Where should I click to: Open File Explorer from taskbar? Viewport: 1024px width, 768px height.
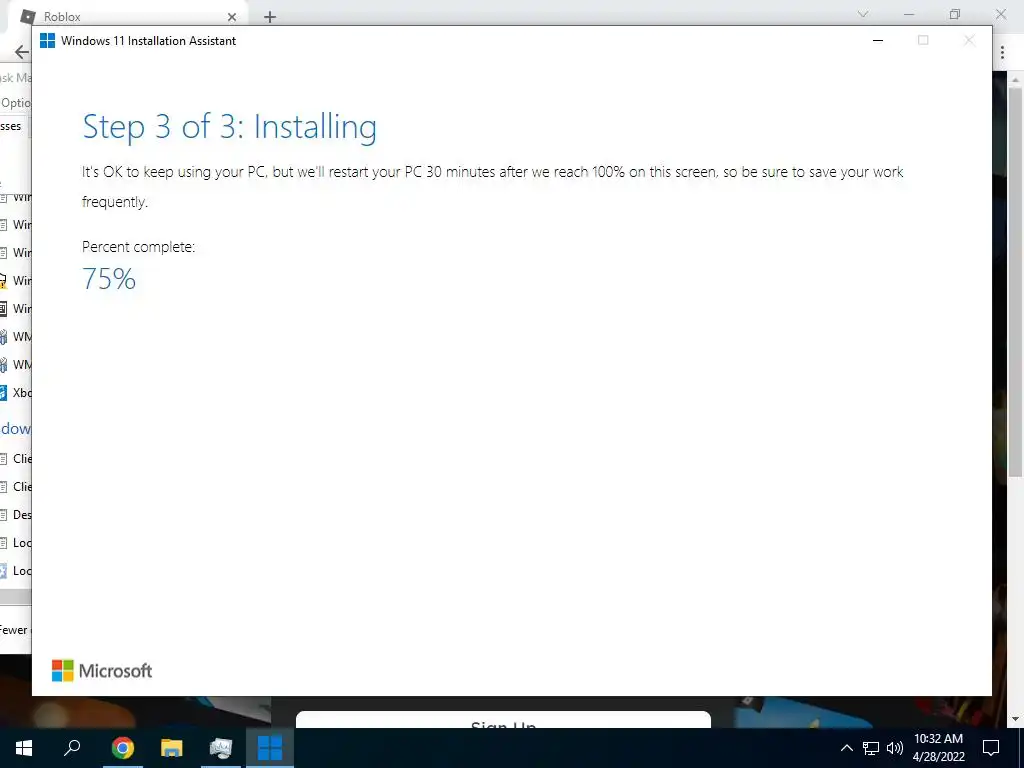[x=172, y=748]
